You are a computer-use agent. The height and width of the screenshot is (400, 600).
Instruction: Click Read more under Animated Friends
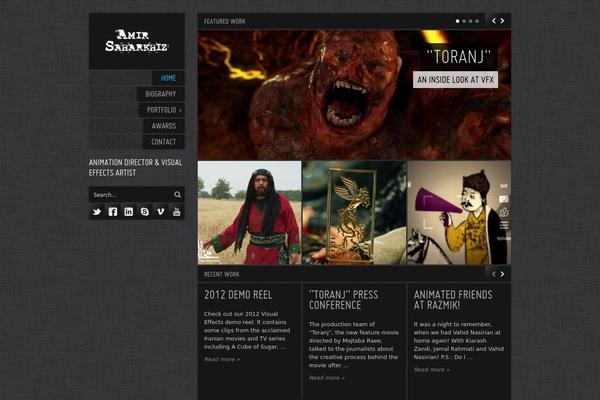[x=432, y=370]
